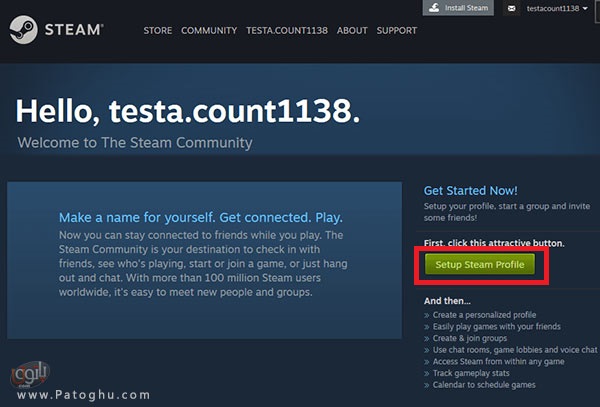Click 'Create a personalized profile' list item

pos(484,315)
